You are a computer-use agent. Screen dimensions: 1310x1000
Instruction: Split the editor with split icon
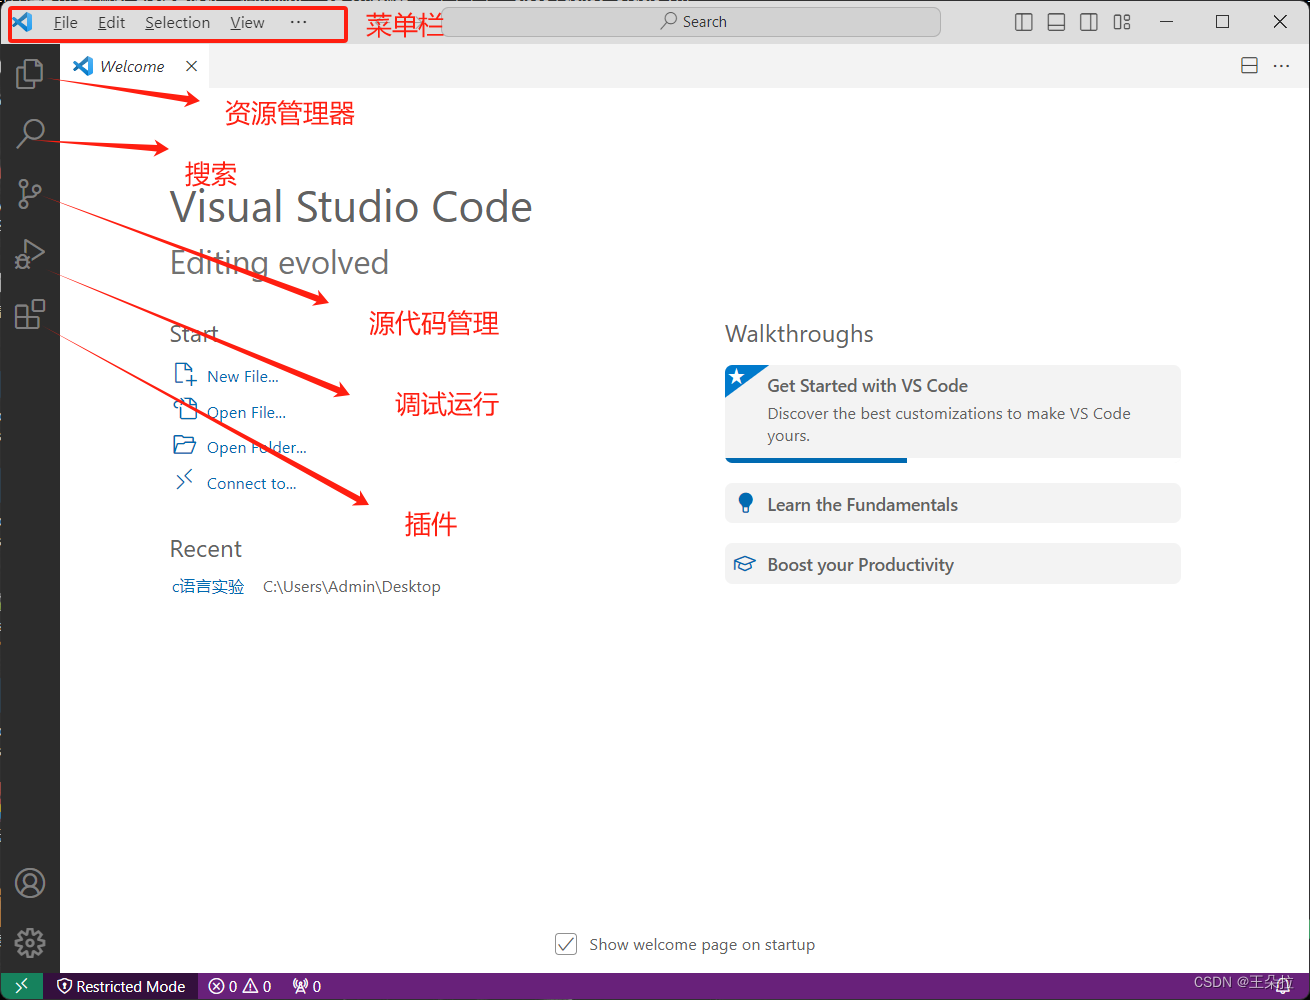(1249, 66)
